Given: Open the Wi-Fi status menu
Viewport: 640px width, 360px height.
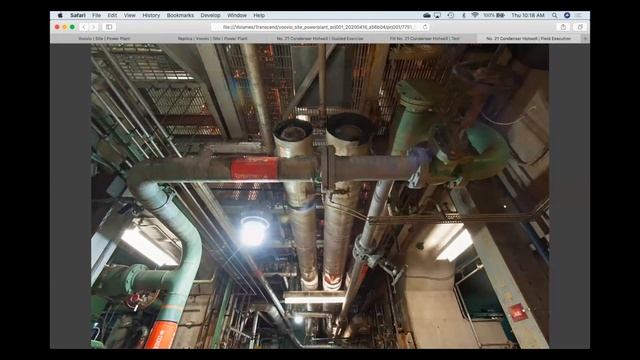Looking at the screenshot, I should pyautogui.click(x=475, y=15).
